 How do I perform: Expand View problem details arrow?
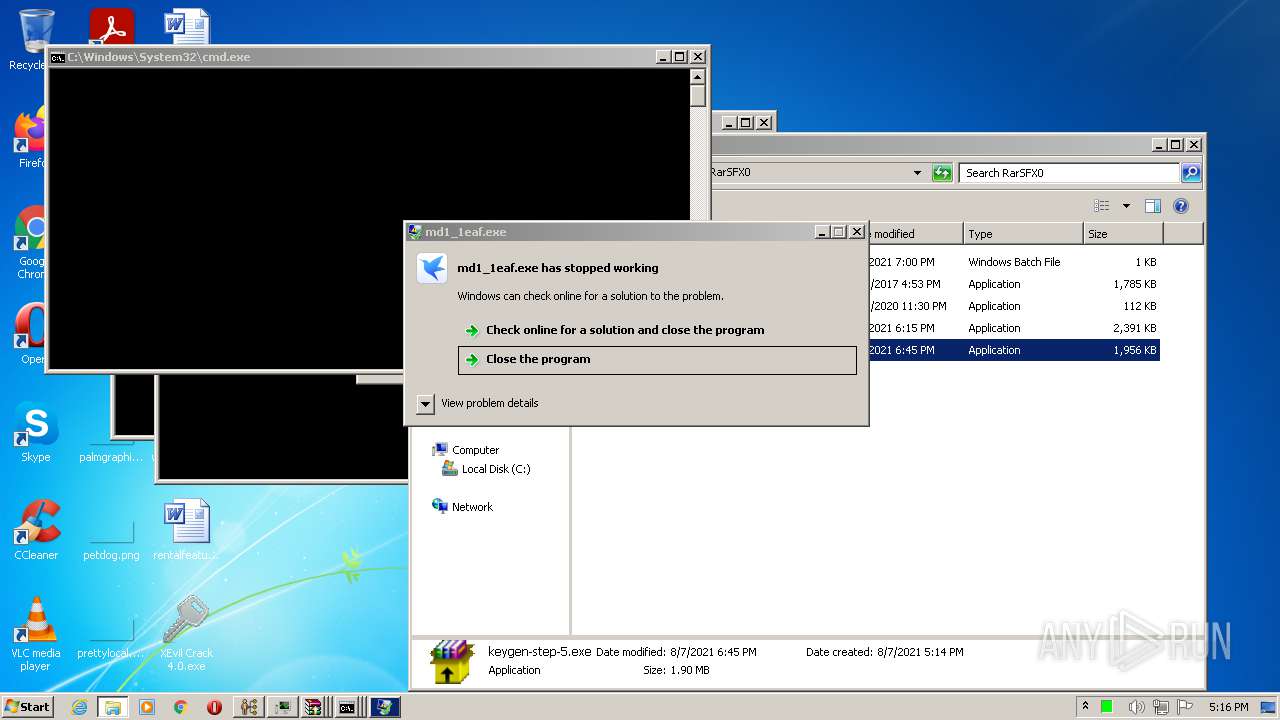tap(425, 404)
